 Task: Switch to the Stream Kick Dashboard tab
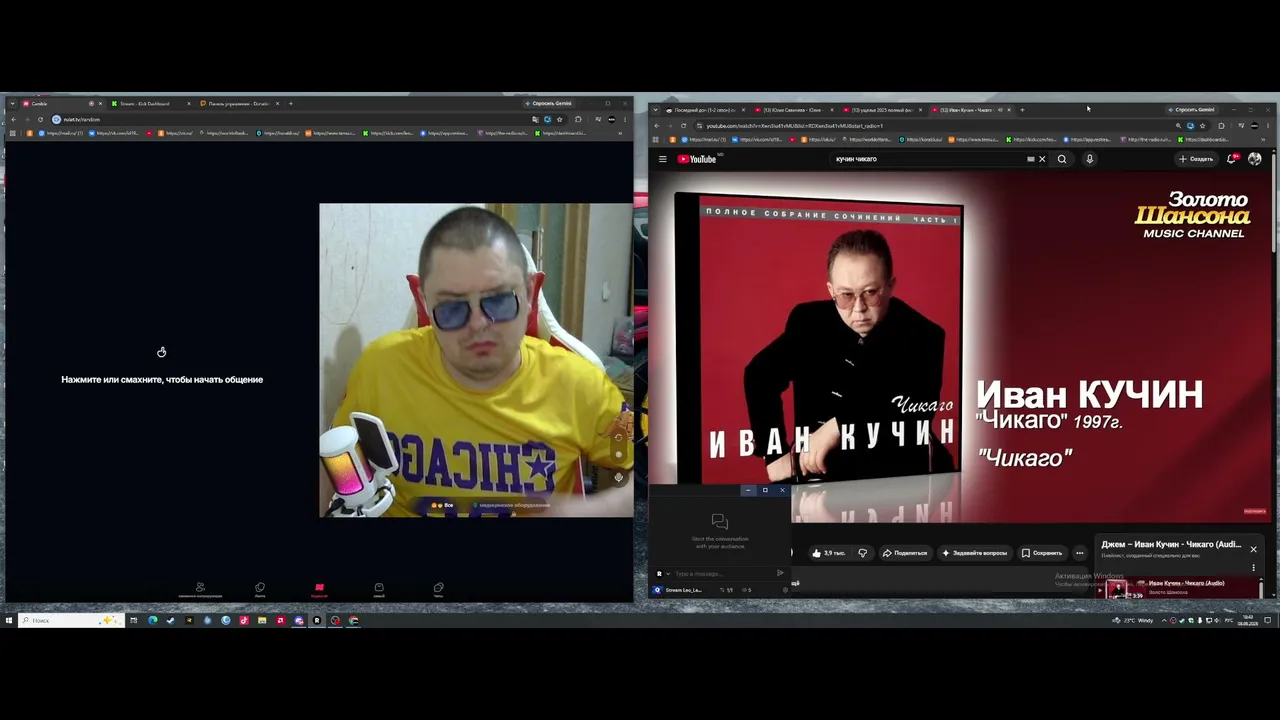(150, 103)
